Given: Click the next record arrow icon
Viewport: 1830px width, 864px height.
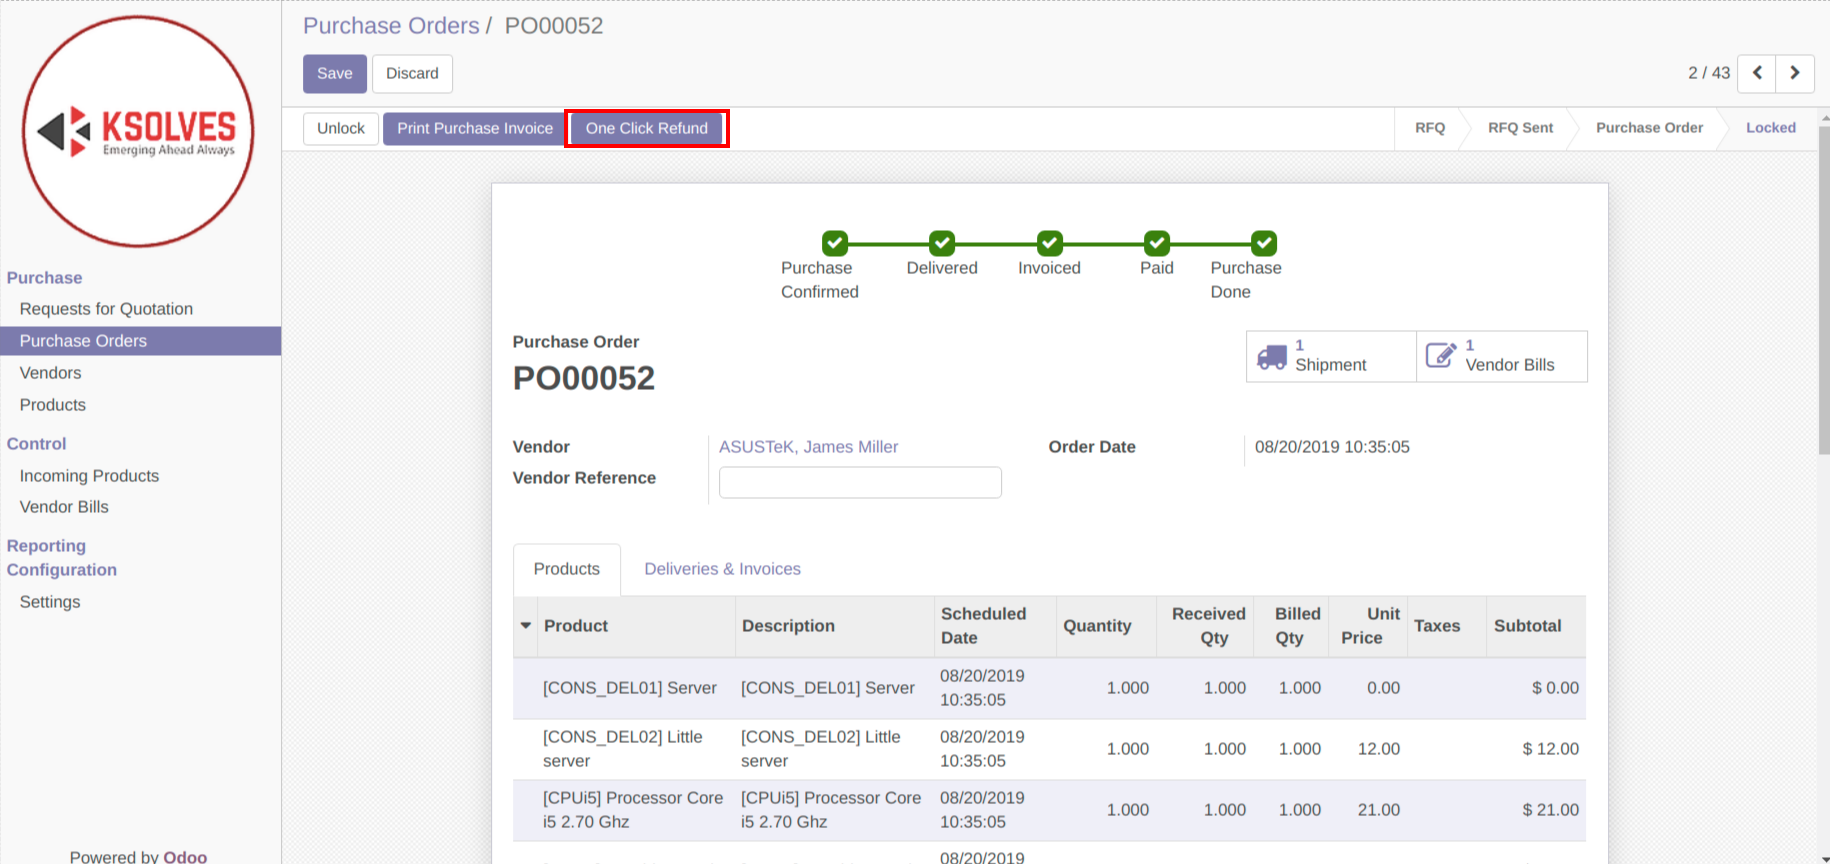Looking at the screenshot, I should coord(1795,73).
